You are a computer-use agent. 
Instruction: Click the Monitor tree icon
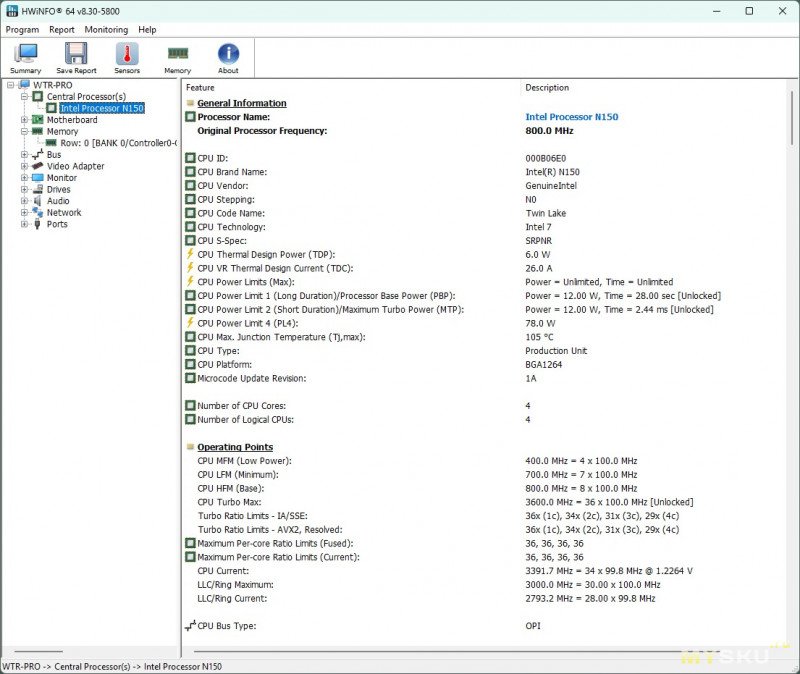click(37, 178)
